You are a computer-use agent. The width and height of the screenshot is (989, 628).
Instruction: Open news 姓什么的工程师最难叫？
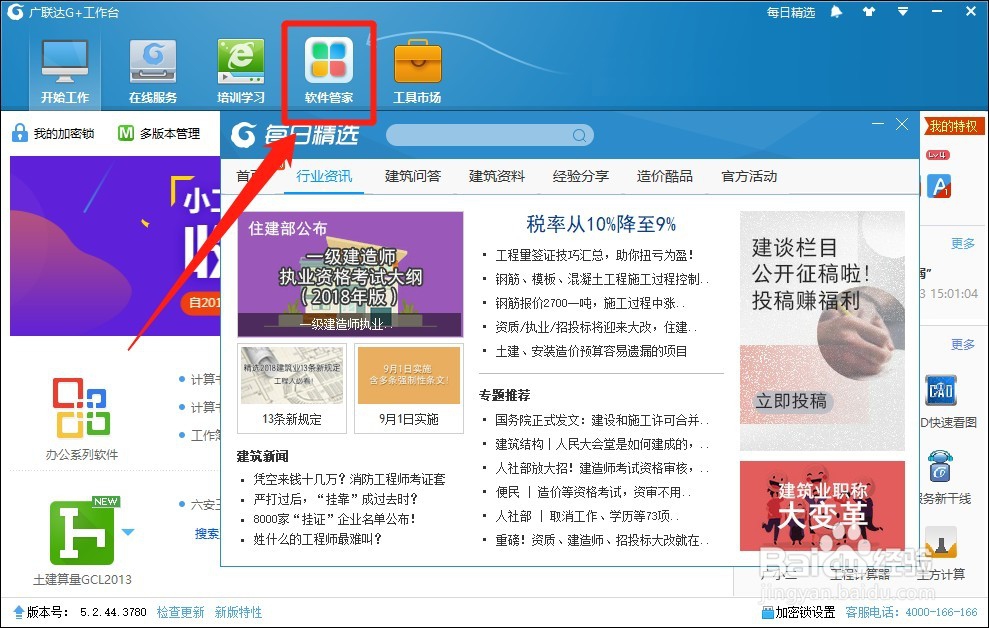317,539
